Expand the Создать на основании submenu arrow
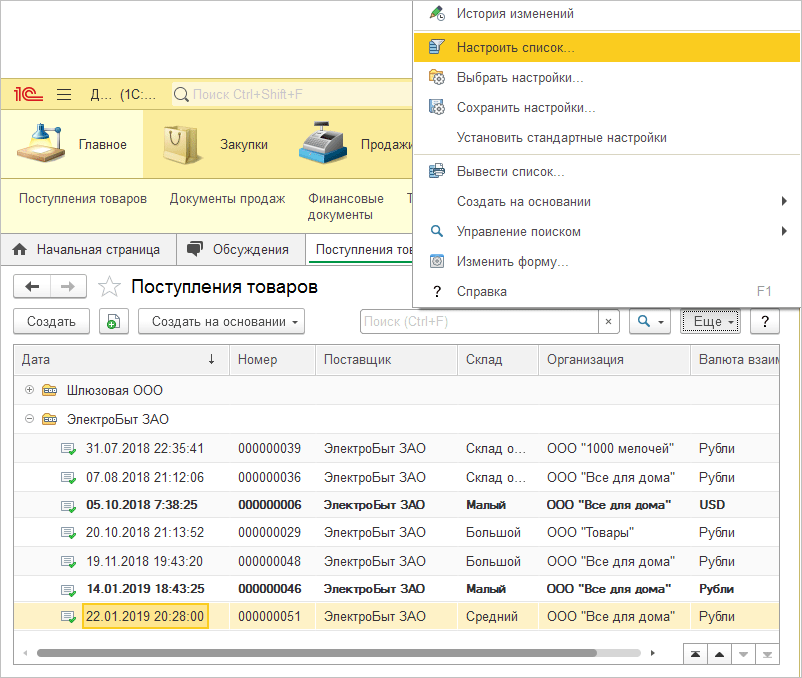The height and width of the screenshot is (678, 802). tap(784, 201)
